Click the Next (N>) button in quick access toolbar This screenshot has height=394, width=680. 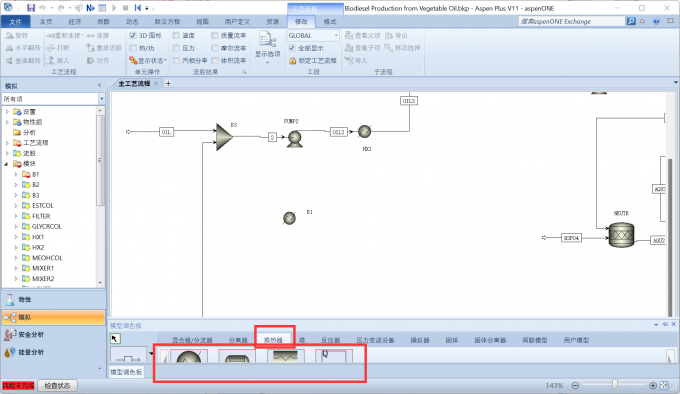point(90,8)
